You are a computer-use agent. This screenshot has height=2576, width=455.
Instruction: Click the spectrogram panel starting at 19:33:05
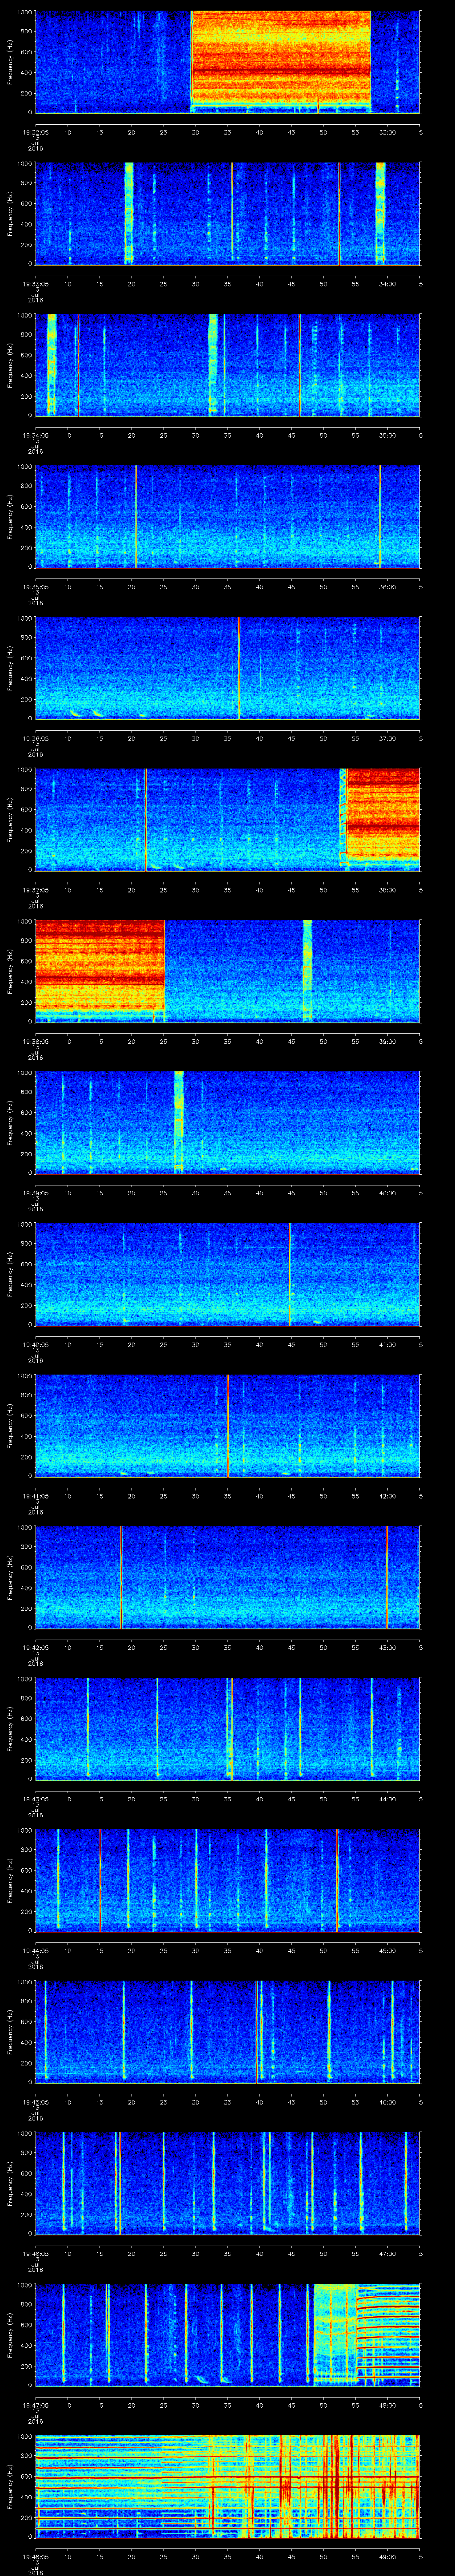coord(228,214)
